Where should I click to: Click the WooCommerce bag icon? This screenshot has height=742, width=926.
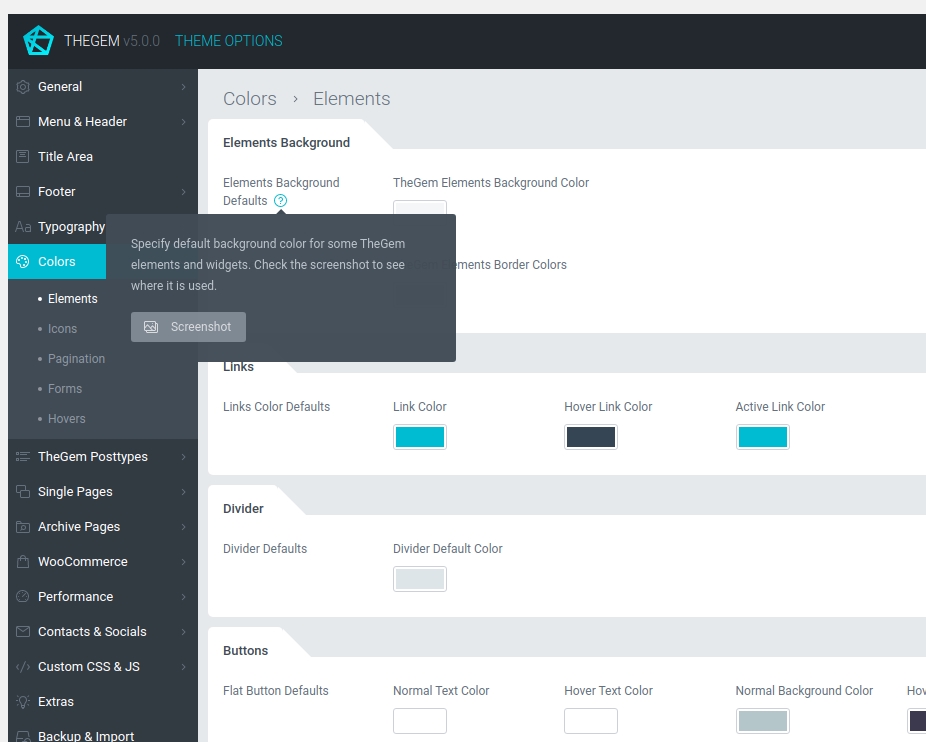tap(23, 562)
